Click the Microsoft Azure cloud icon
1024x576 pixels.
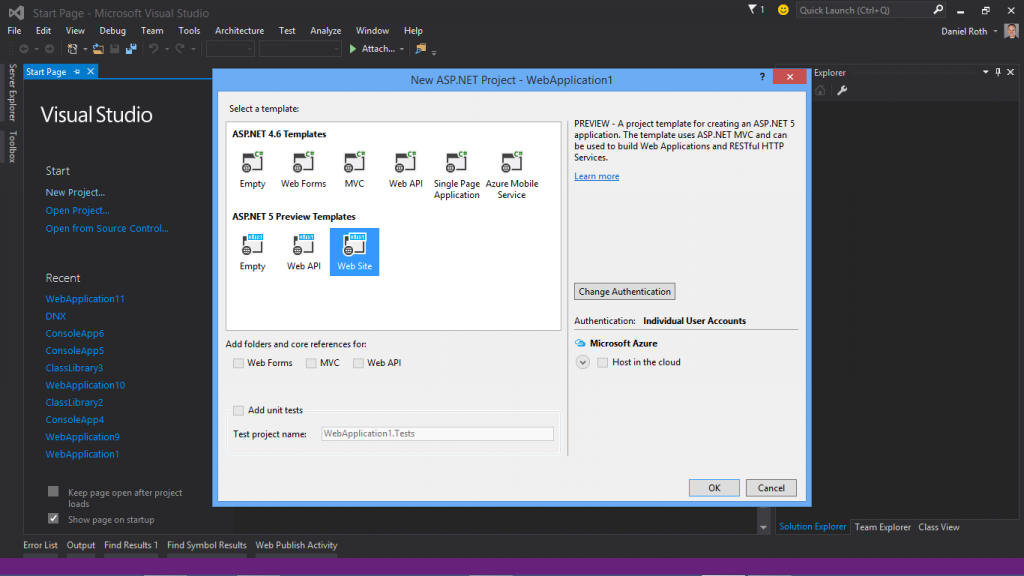click(580, 343)
